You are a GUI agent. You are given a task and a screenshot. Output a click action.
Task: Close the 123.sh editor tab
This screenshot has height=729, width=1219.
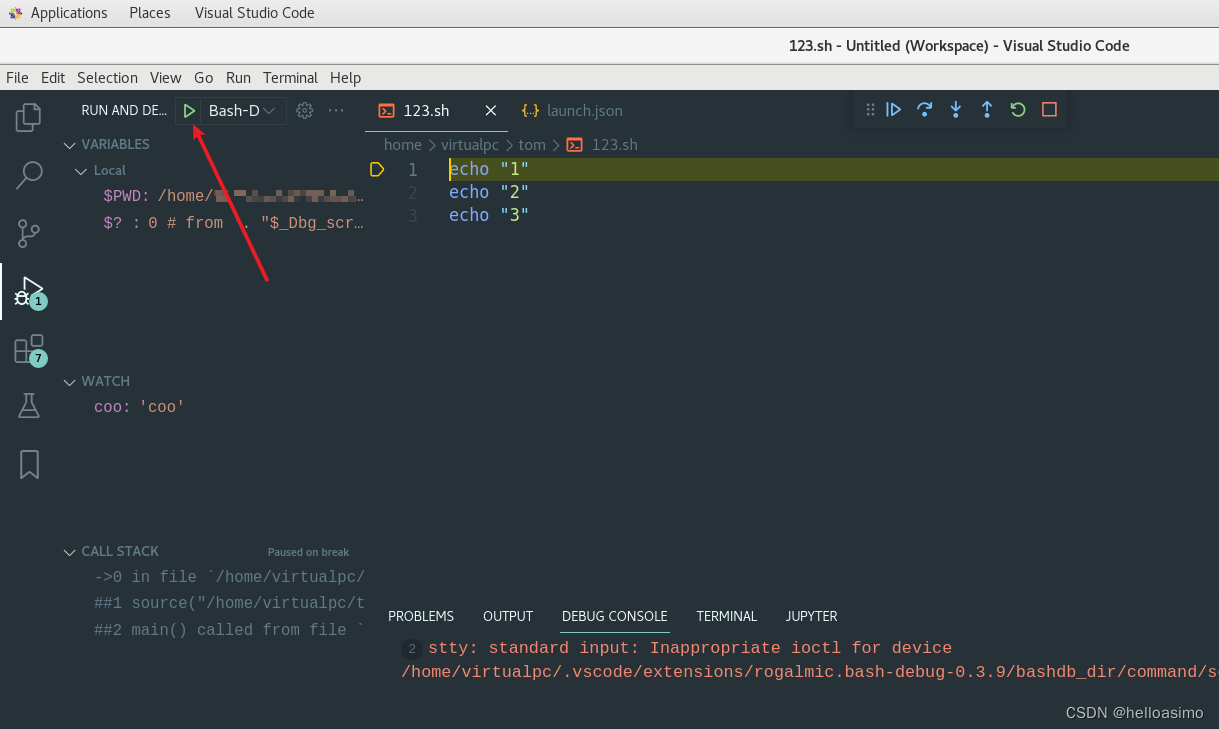tap(490, 111)
